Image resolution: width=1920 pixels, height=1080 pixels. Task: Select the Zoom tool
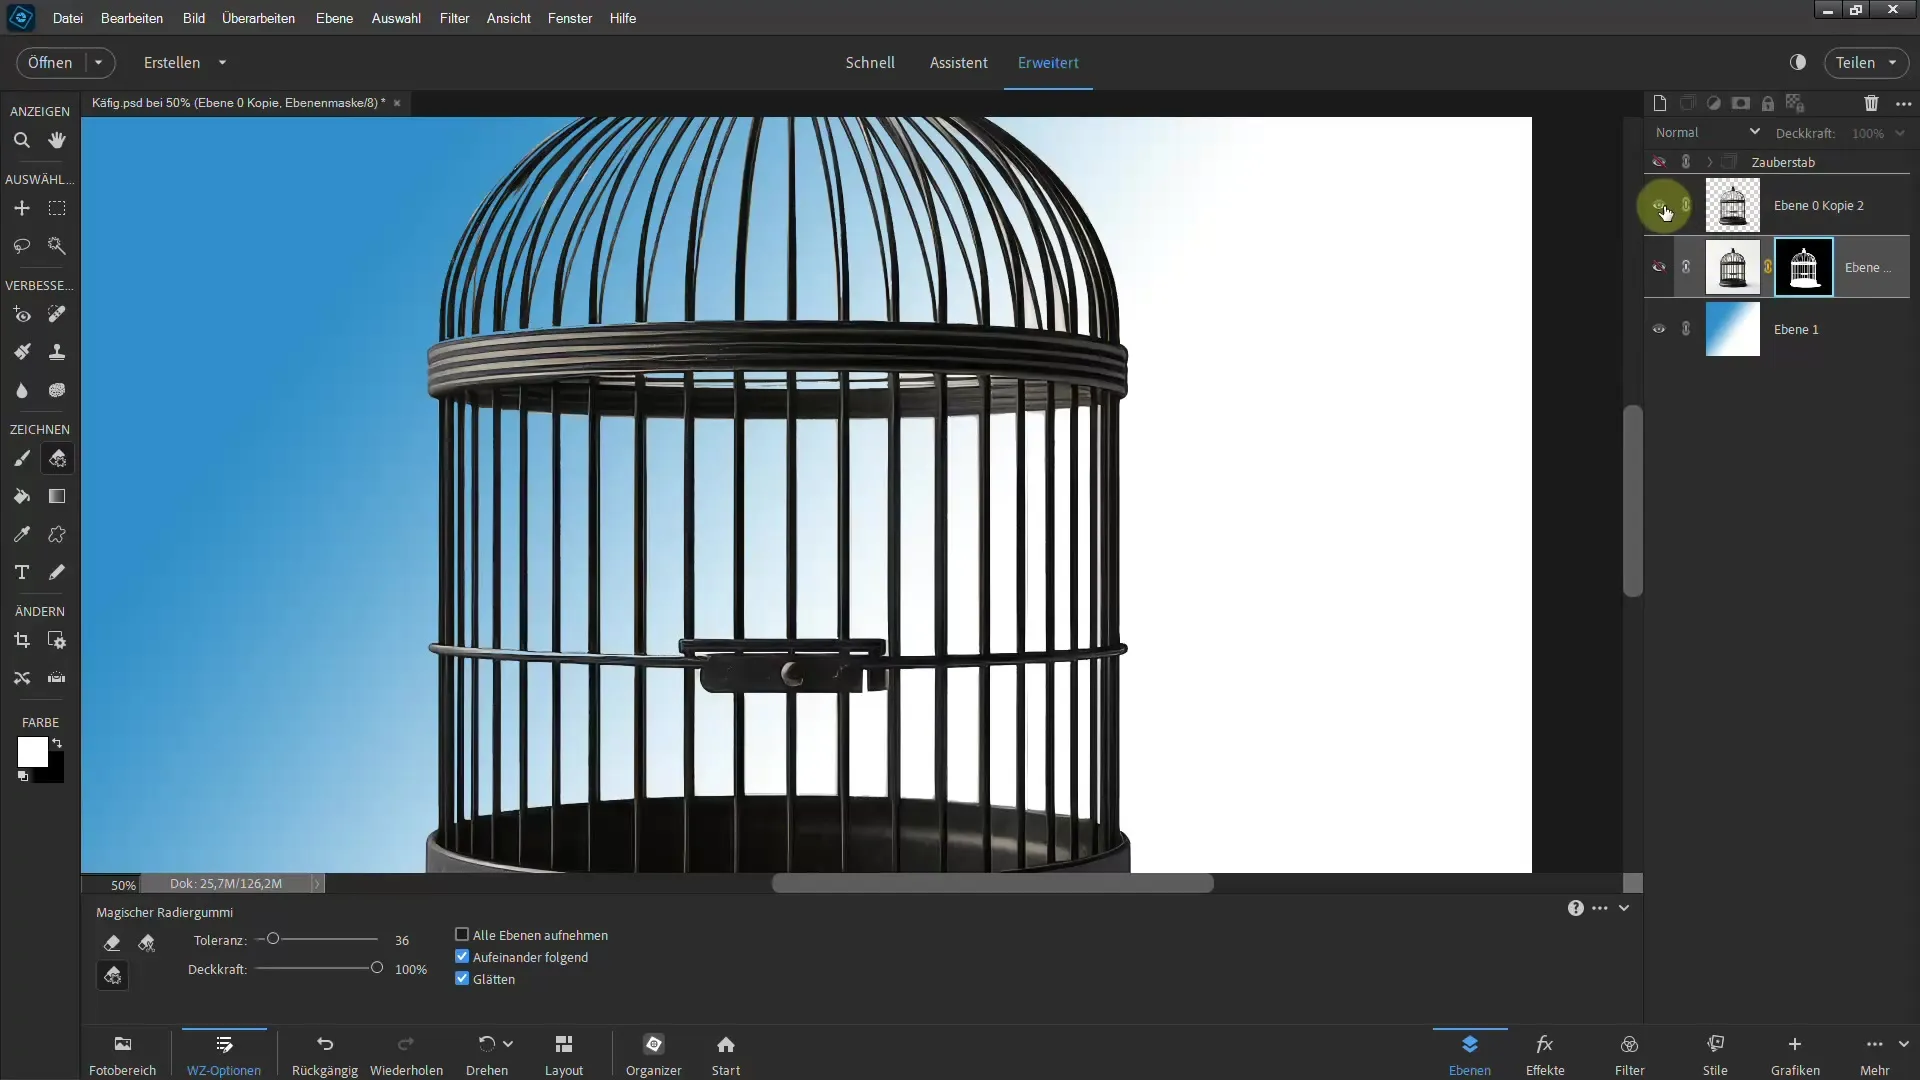(22, 140)
